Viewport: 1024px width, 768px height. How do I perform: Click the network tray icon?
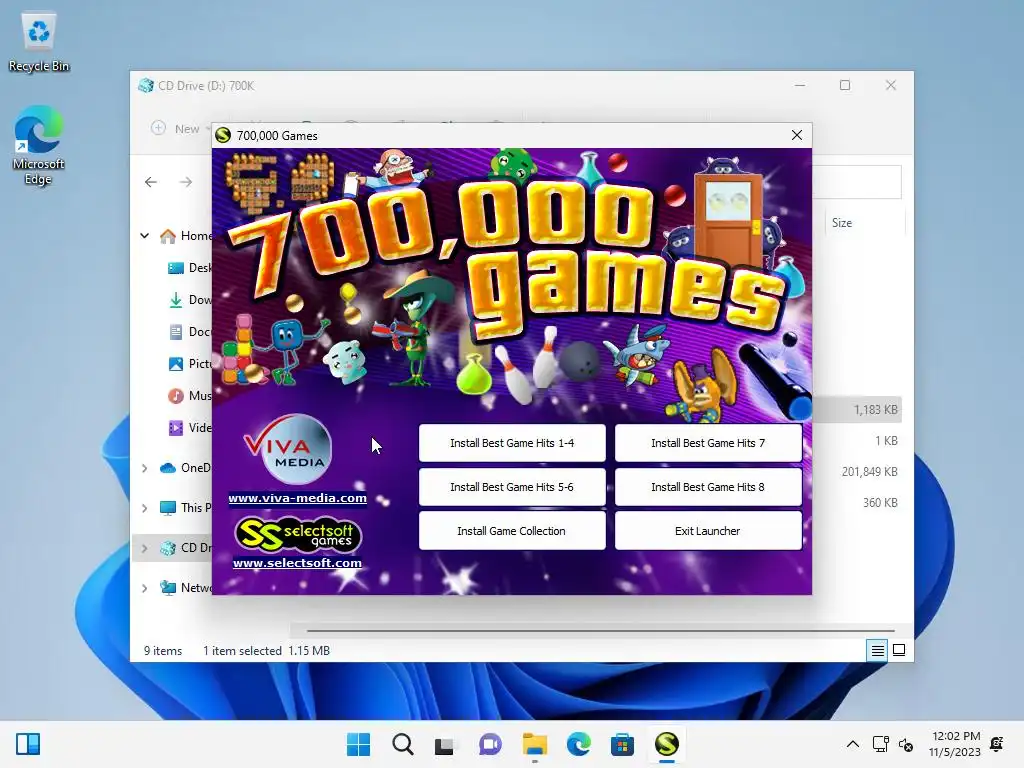pyautogui.click(x=880, y=744)
